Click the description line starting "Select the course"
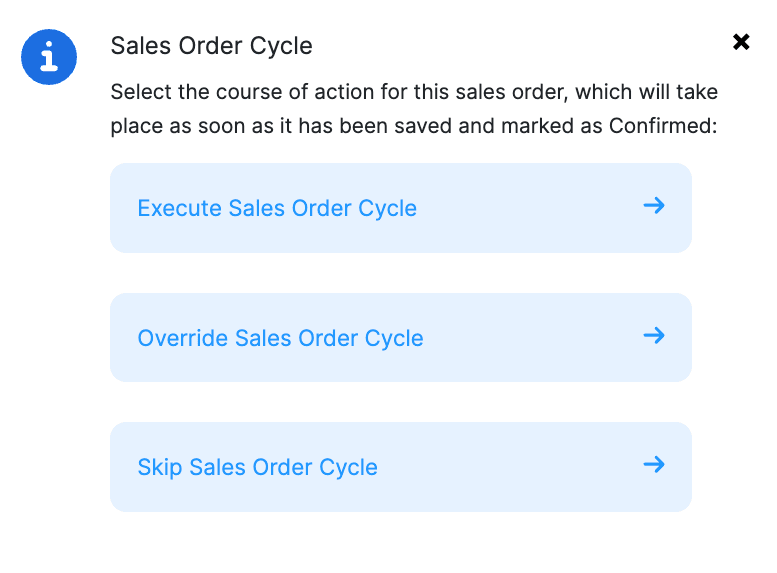The image size is (777, 573). point(414,93)
